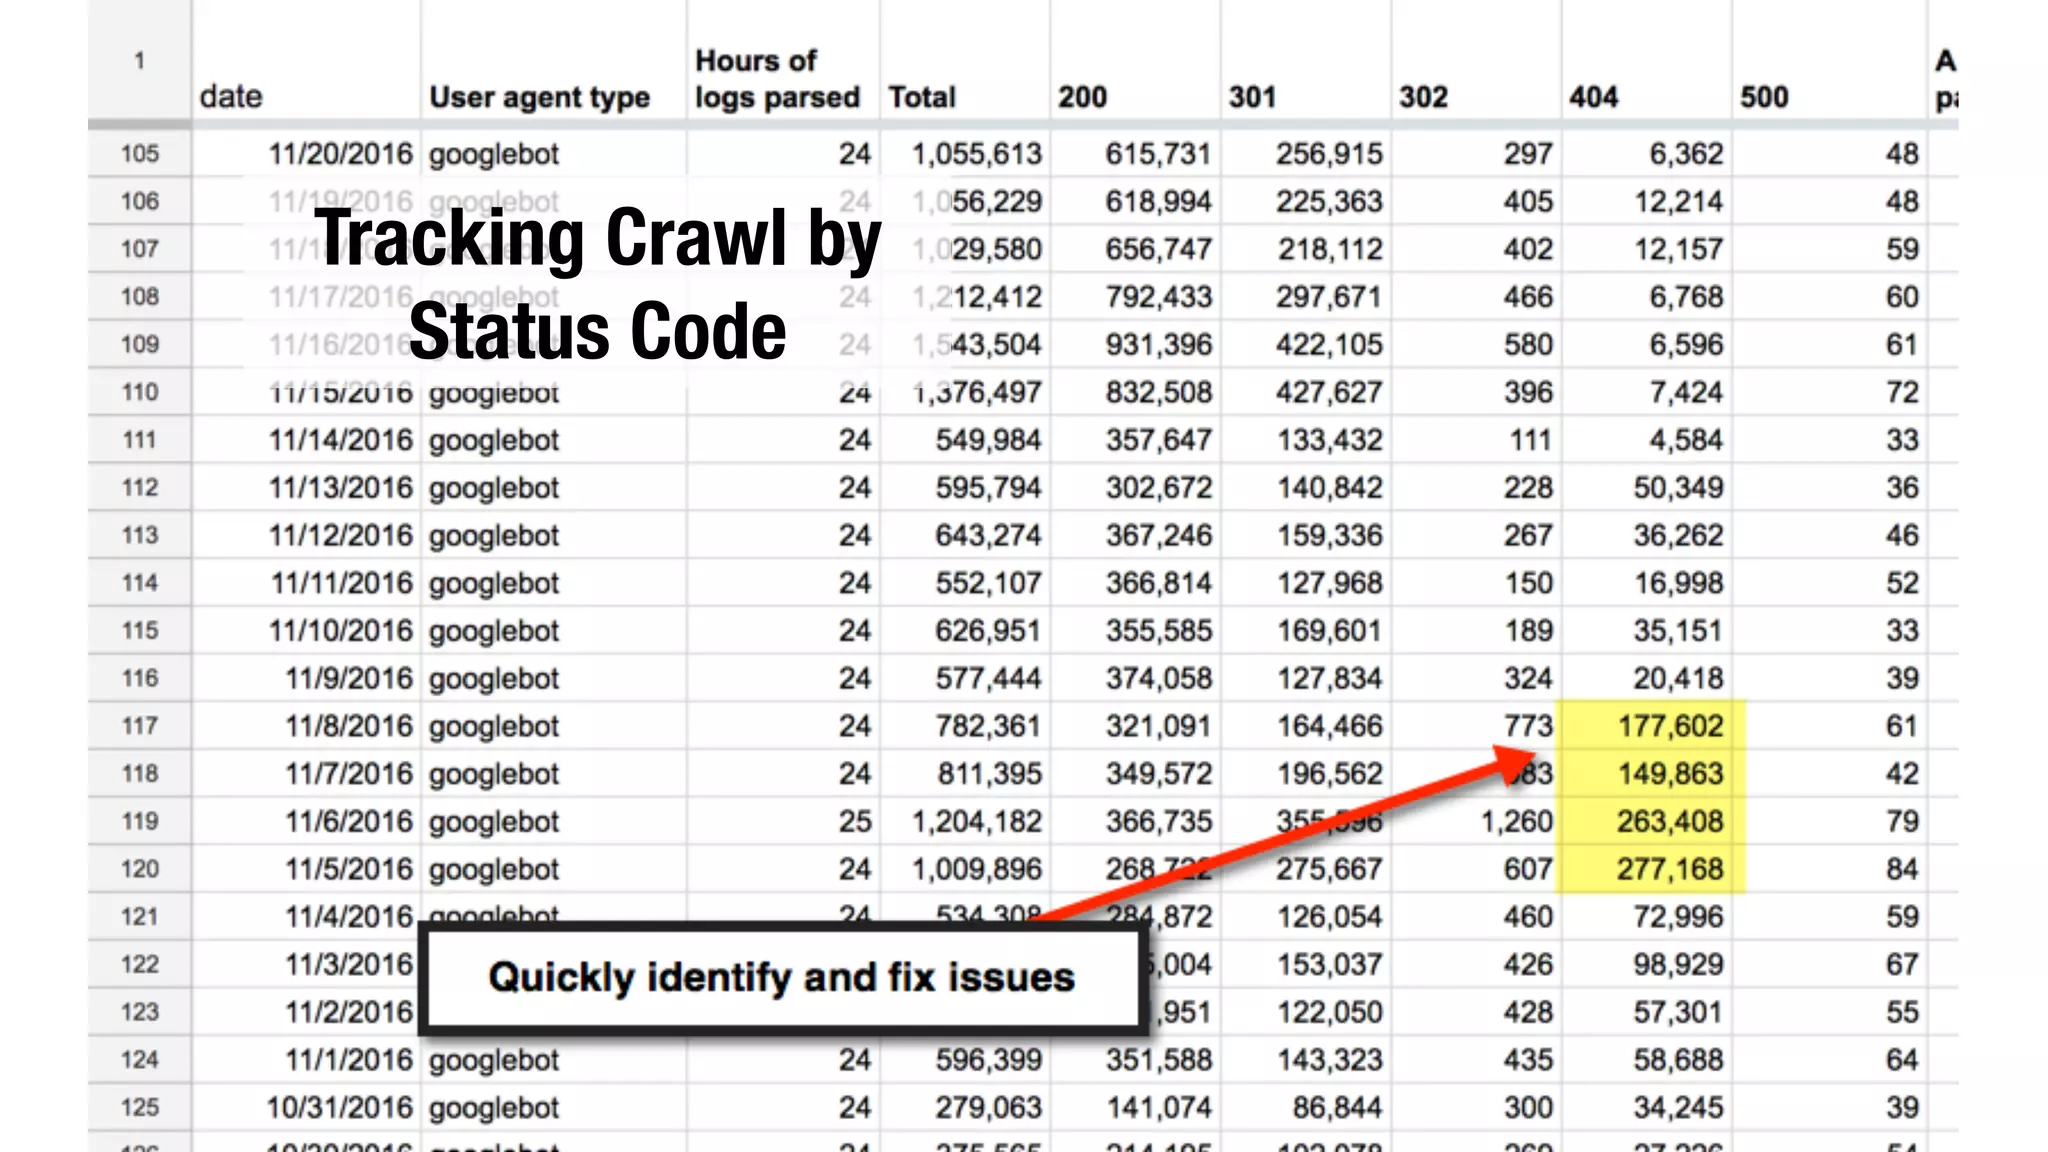Select highlighted 404 cell 277,168

tap(1646, 869)
